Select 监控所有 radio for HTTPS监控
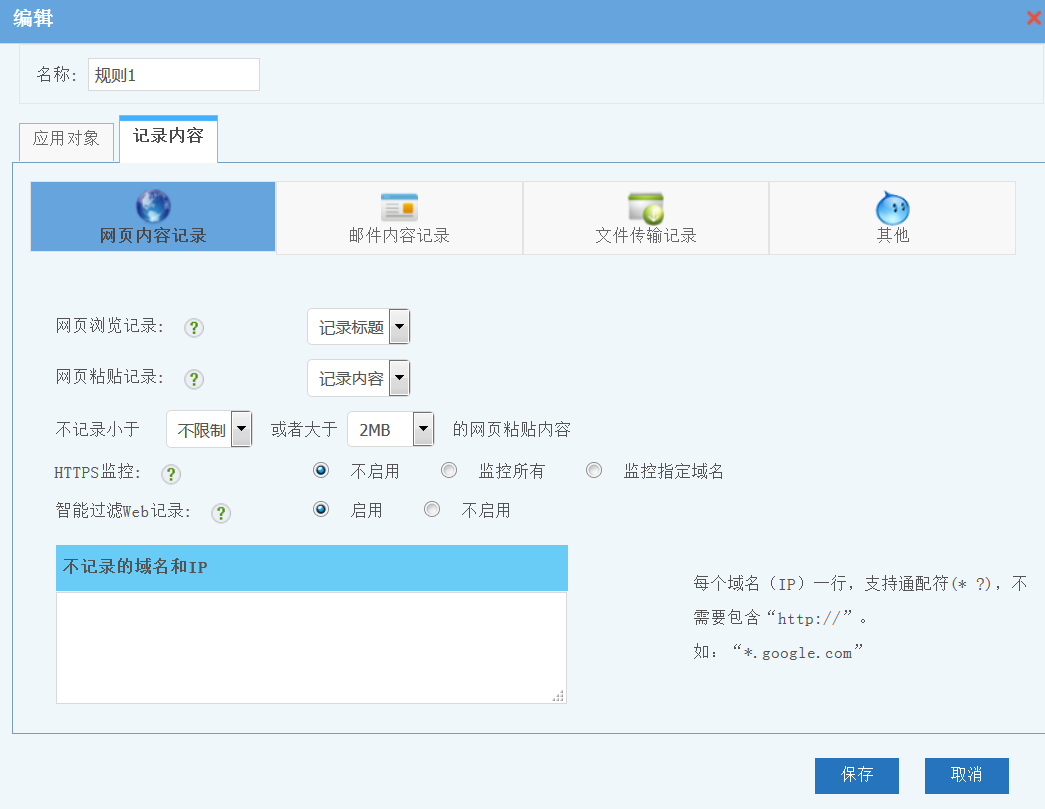The height and width of the screenshot is (809, 1045). tap(449, 470)
